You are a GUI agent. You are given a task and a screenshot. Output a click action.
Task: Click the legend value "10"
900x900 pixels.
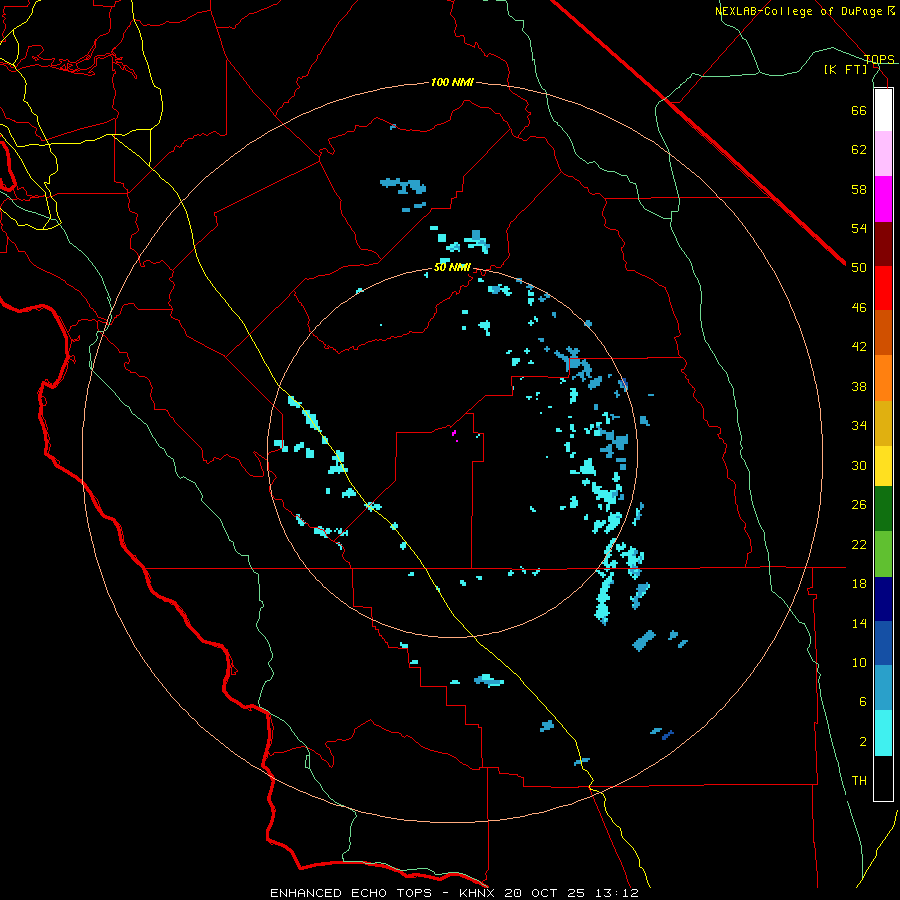(x=859, y=662)
